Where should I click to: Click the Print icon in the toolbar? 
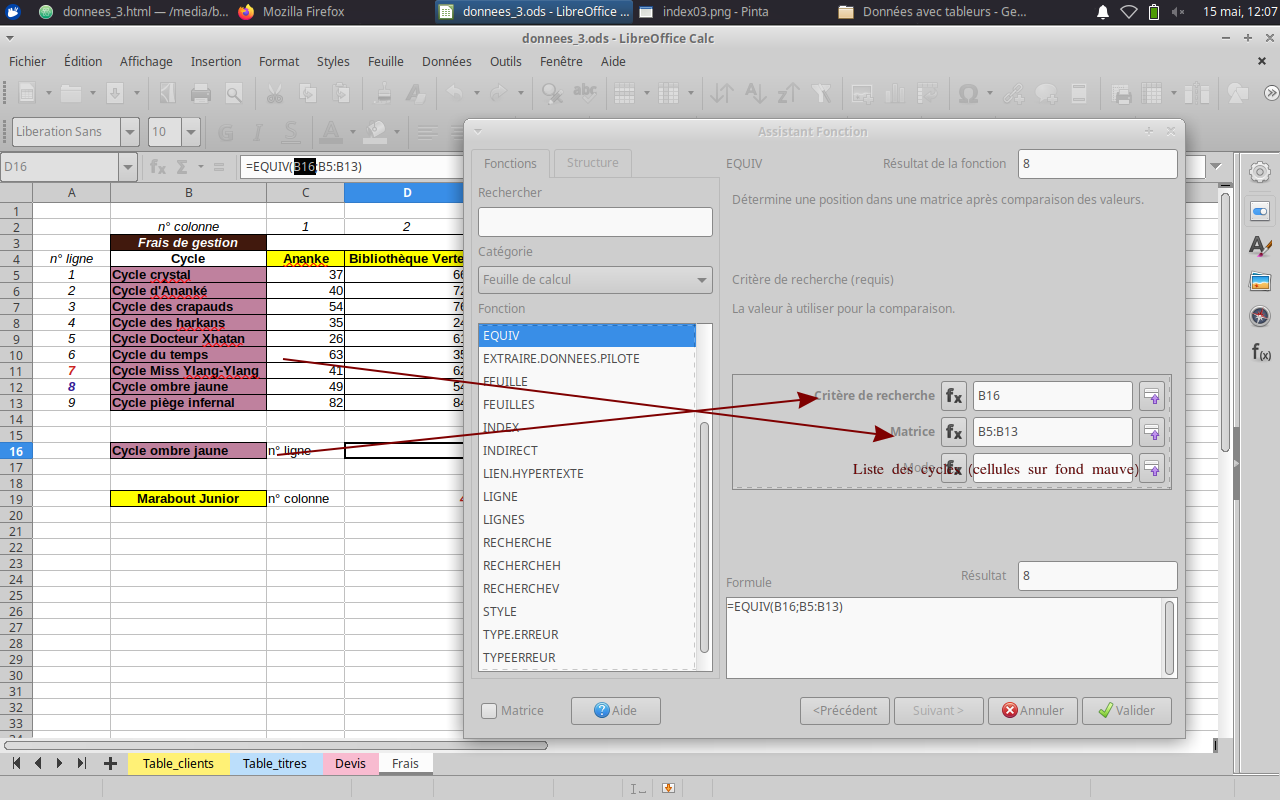tap(200, 94)
